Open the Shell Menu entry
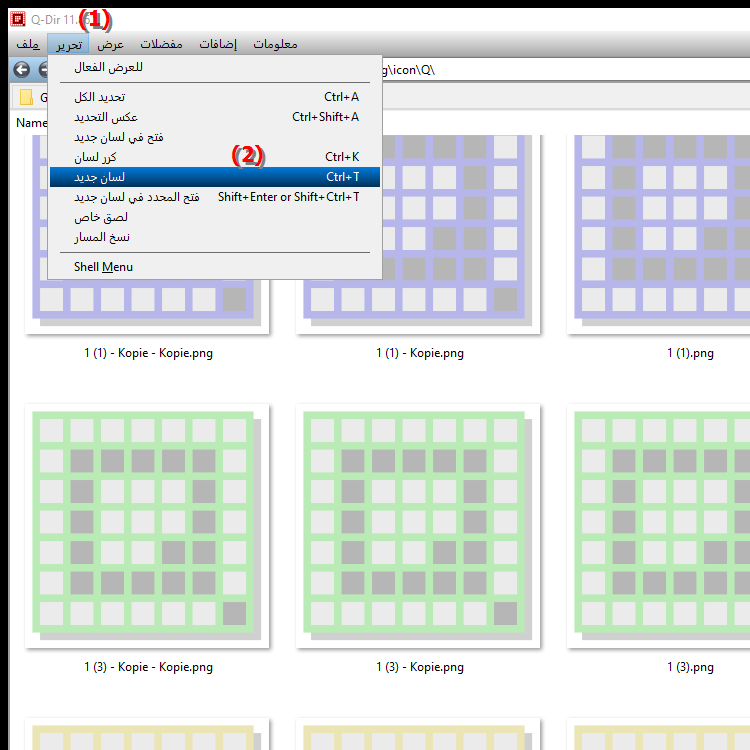The width and height of the screenshot is (750, 750). [x=215, y=267]
